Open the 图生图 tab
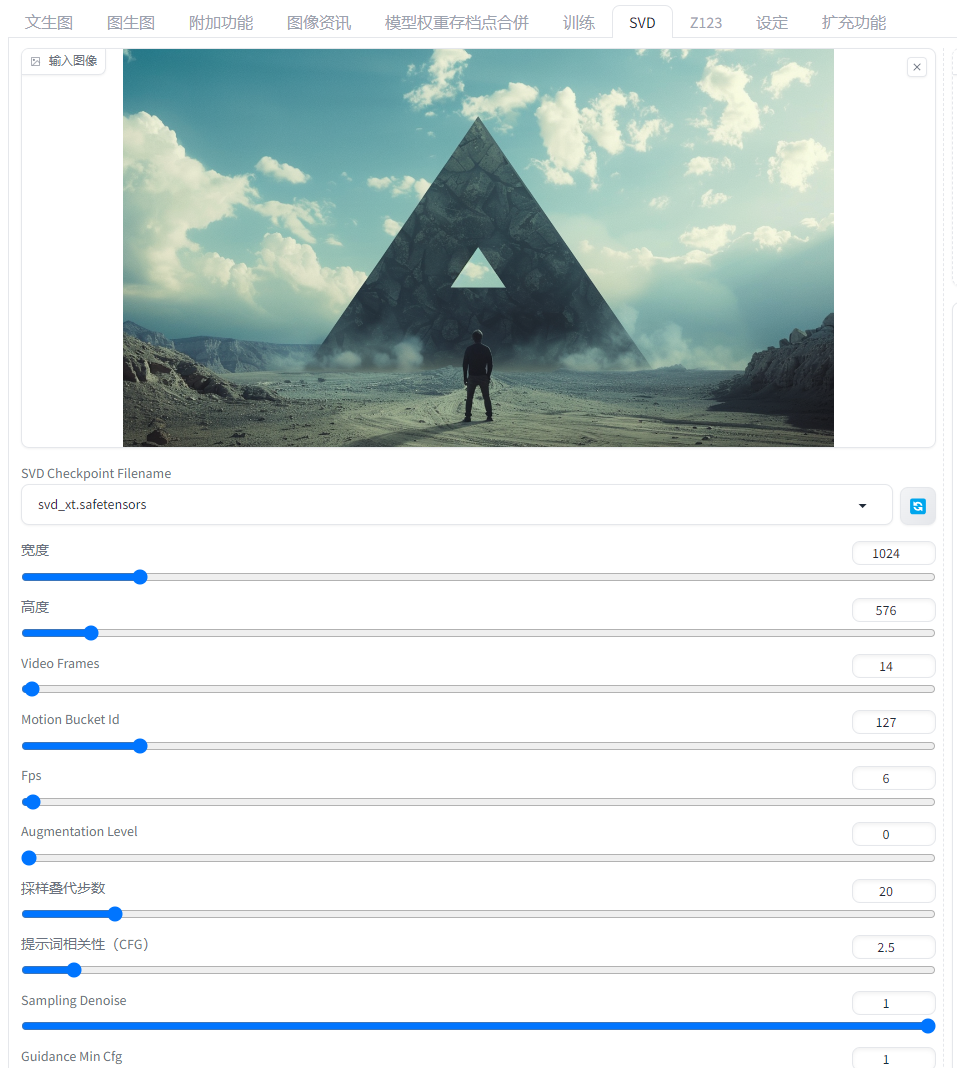Screen dimensions: 957x1068 (x=131, y=22)
